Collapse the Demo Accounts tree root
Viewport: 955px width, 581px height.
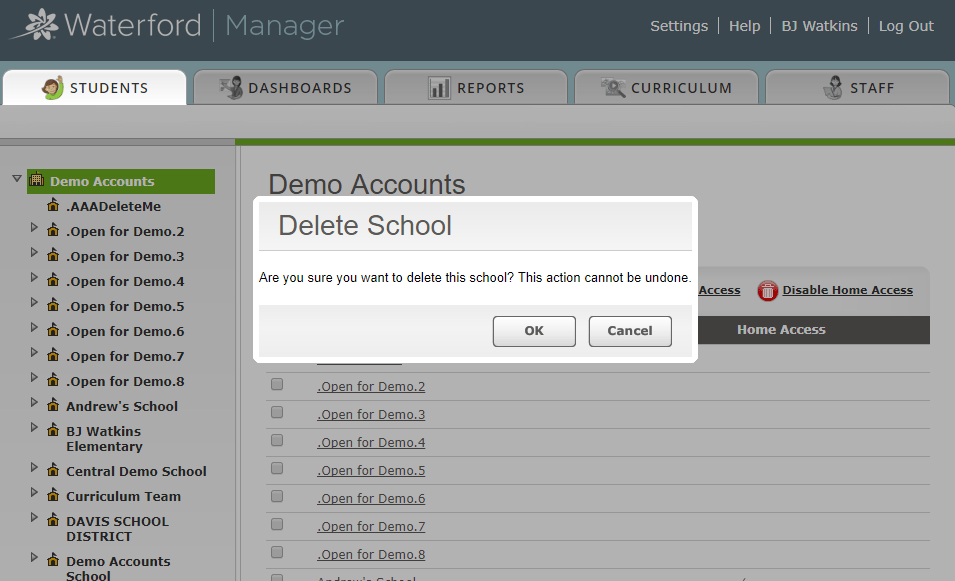click(x=17, y=178)
